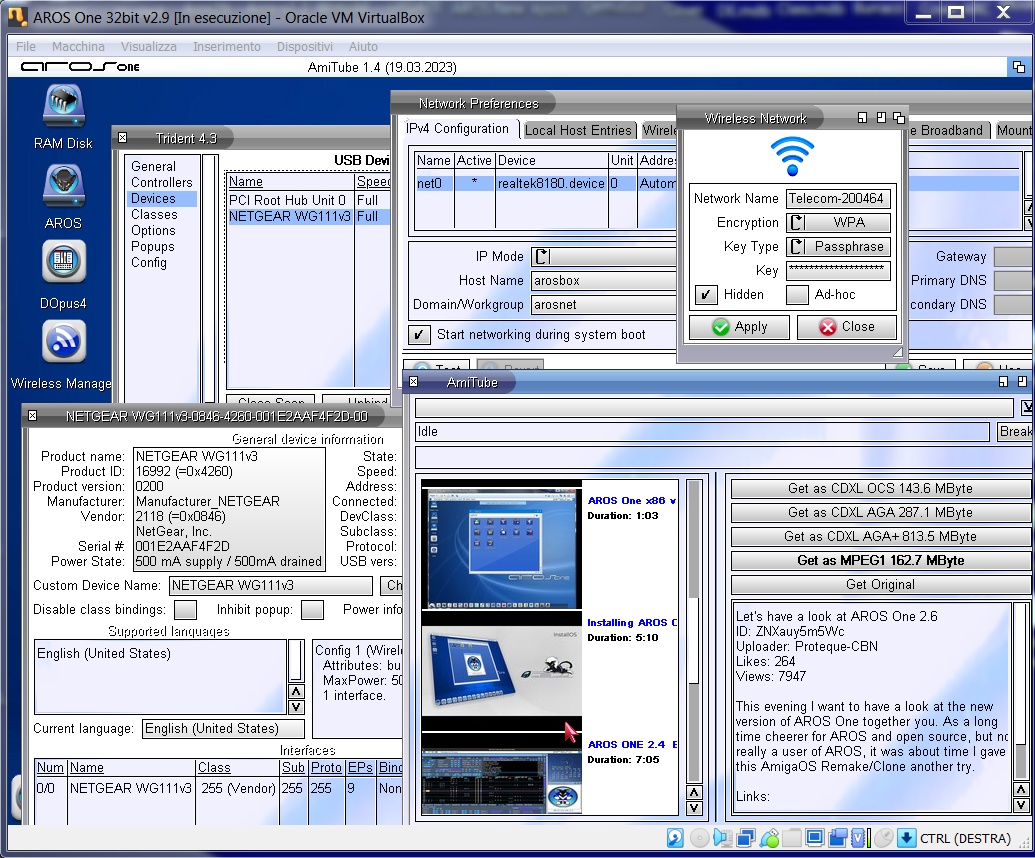Click Apply in Wireless Network
Screen dimensions: 1035x858
[739, 327]
